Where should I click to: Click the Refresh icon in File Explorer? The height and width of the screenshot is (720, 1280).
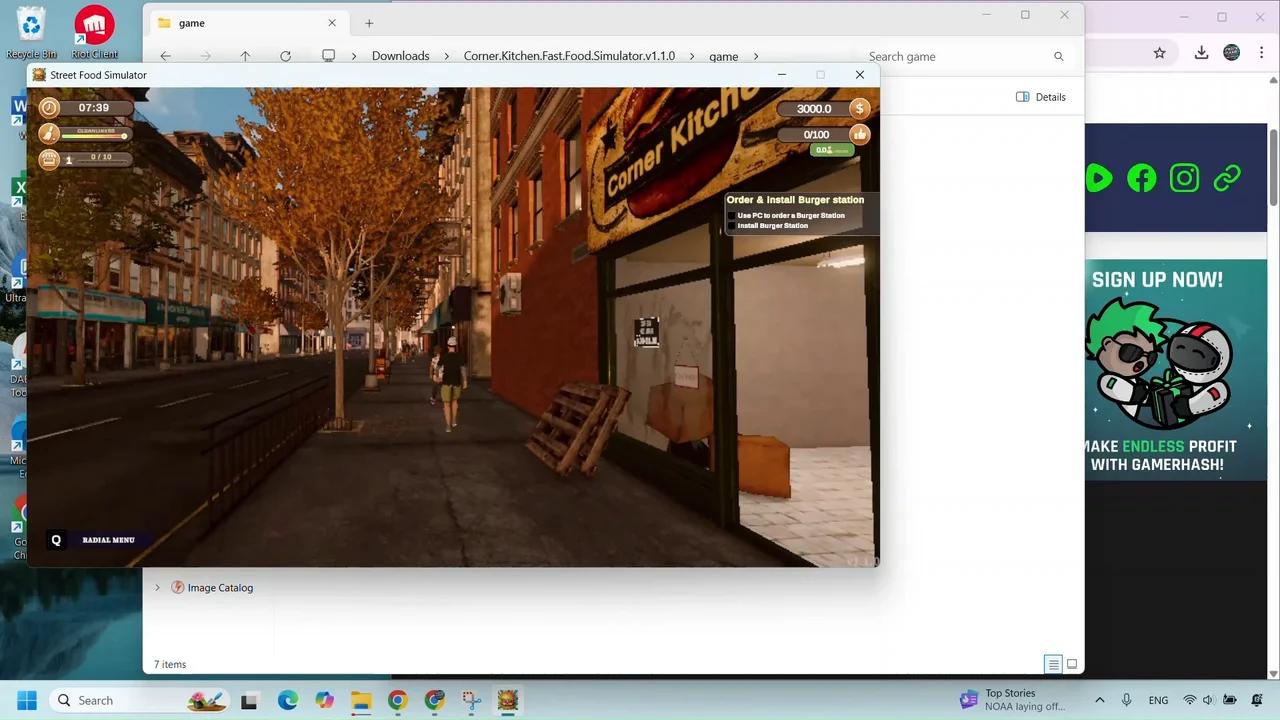(x=285, y=56)
